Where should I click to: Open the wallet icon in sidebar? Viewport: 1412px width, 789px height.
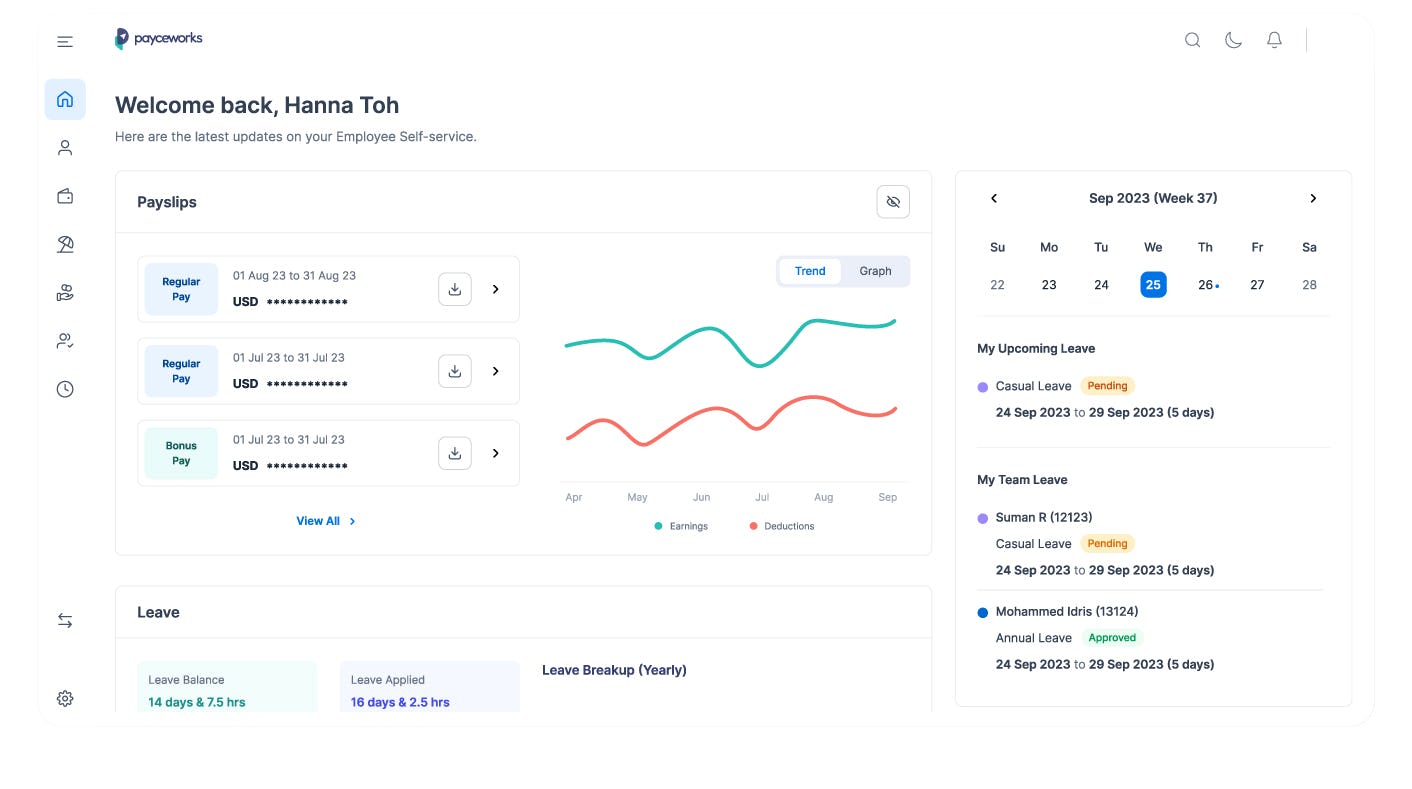pos(65,196)
